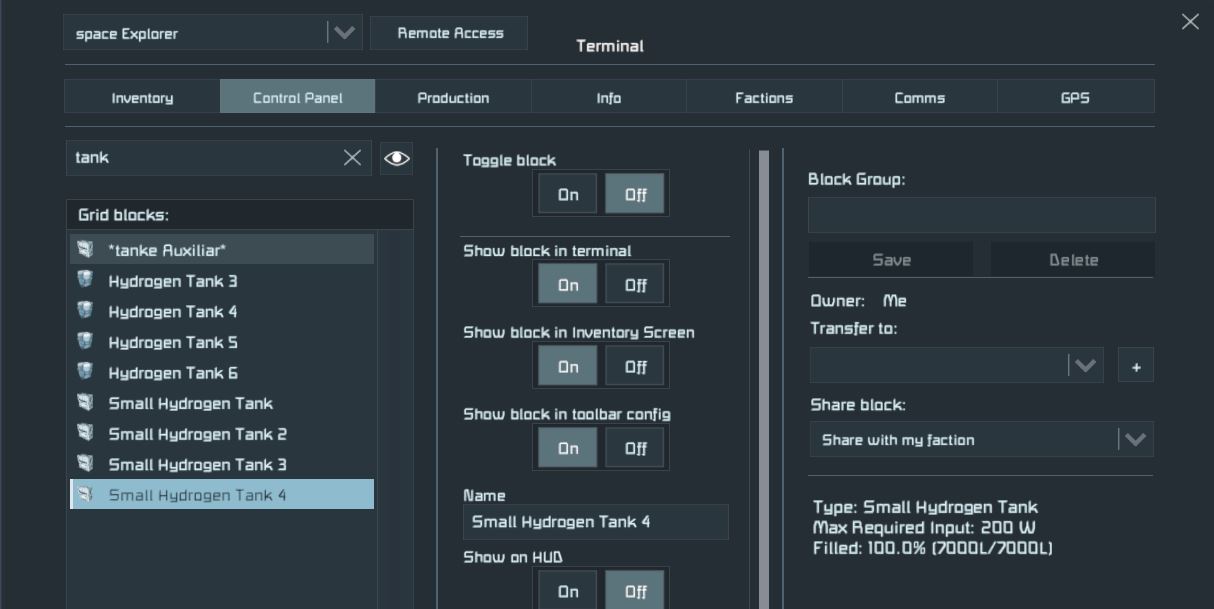Screen dimensions: 1214x609
Task: Set Show block in terminal to Off
Action: 635,285
